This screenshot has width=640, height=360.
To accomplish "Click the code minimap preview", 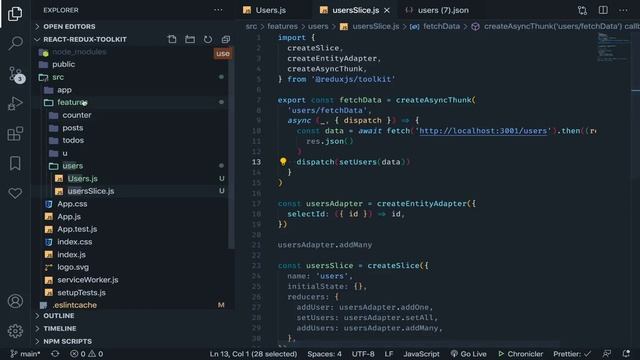I will (x=613, y=48).
